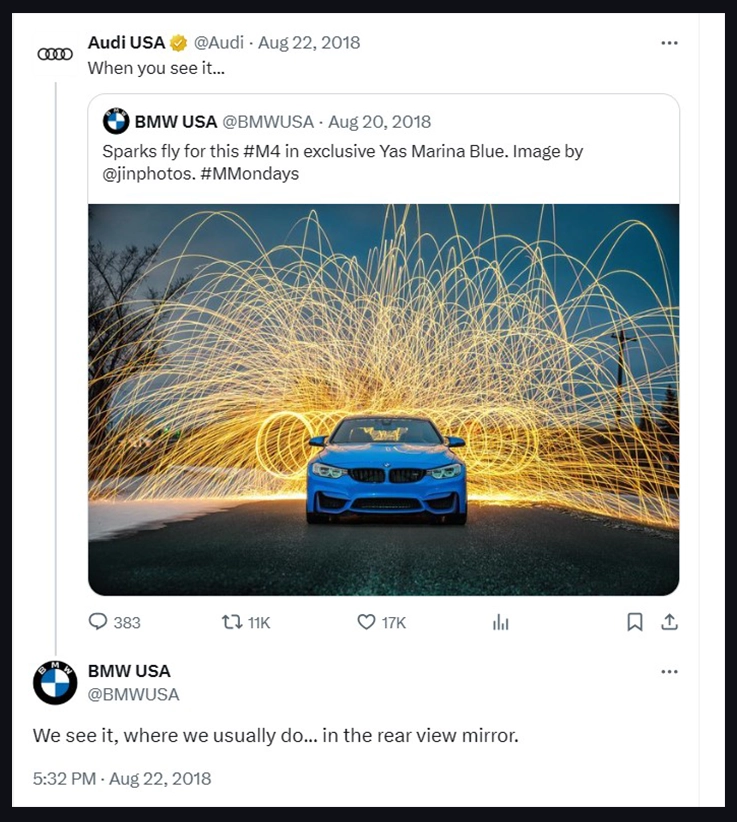Viewport: 737px width, 822px height.
Task: Click the share upload icon
Action: point(669,622)
